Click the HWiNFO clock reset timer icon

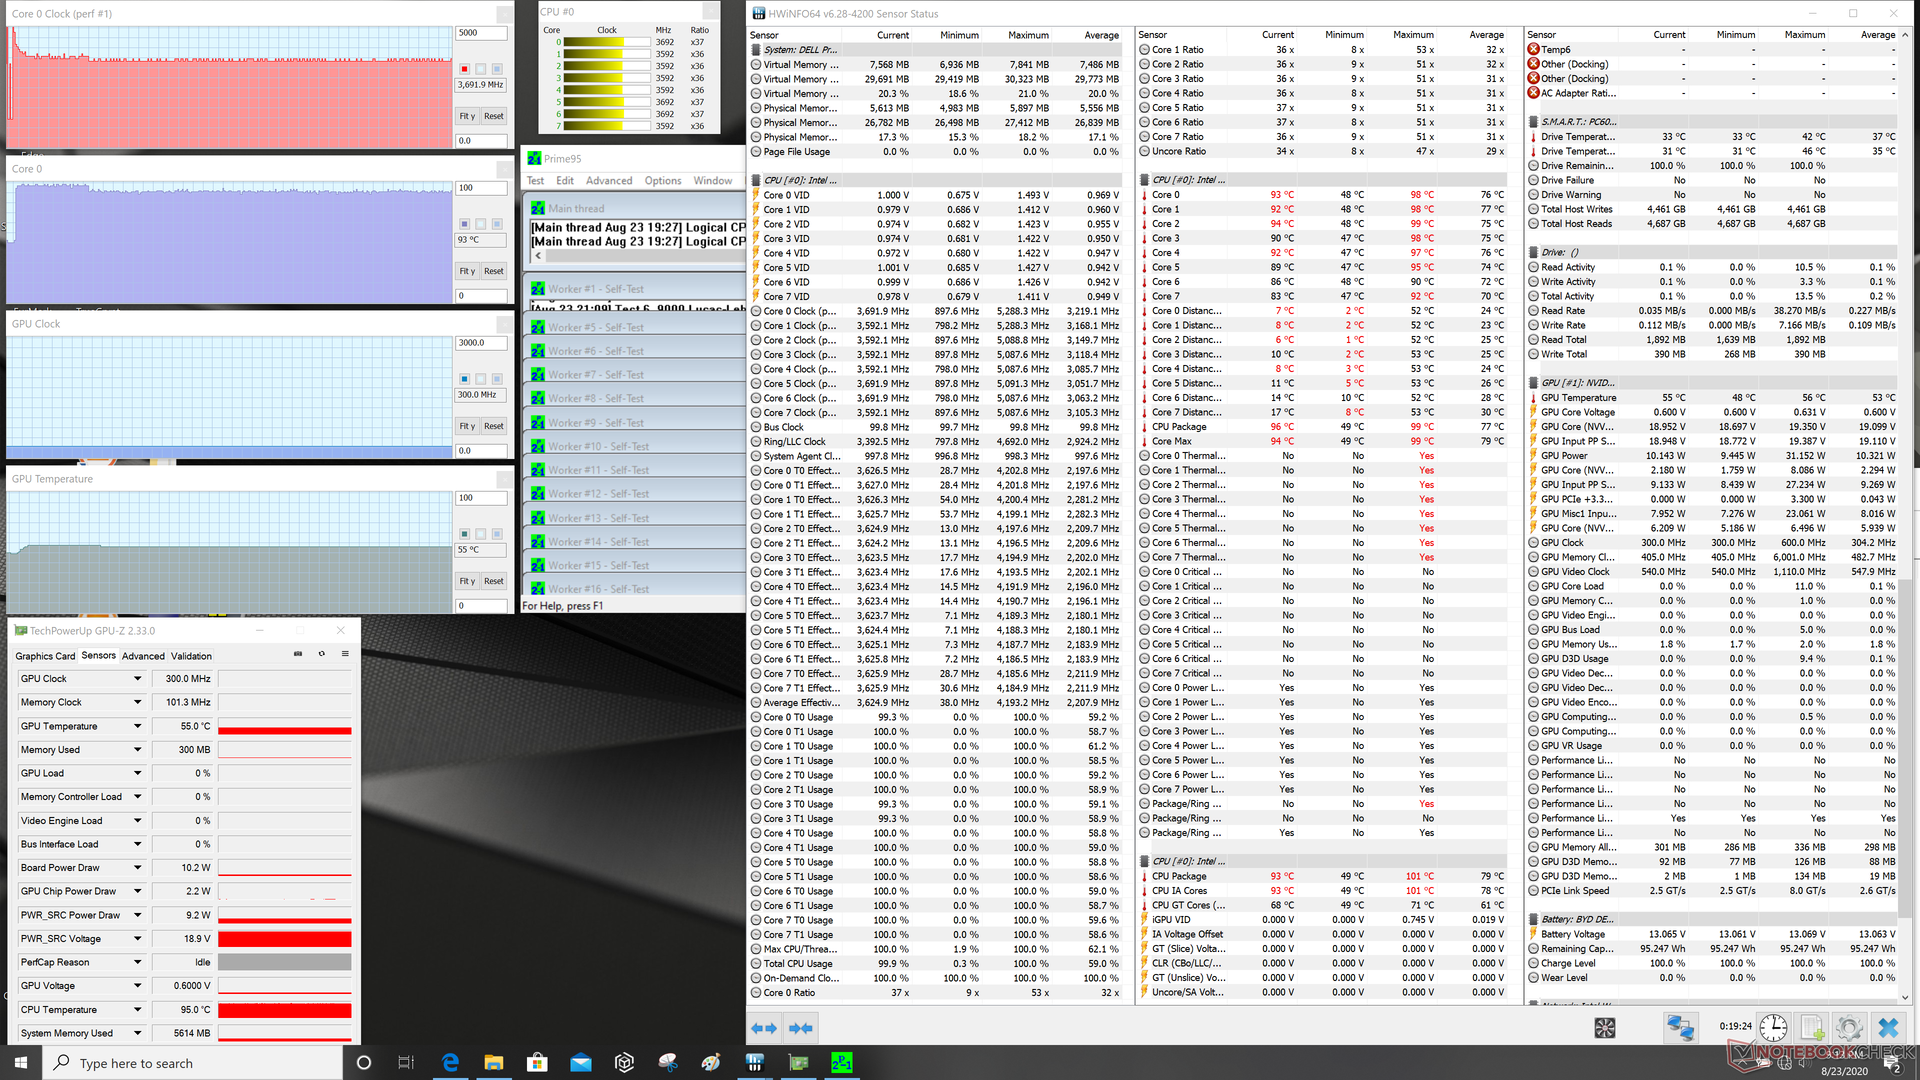[x=1773, y=1027]
